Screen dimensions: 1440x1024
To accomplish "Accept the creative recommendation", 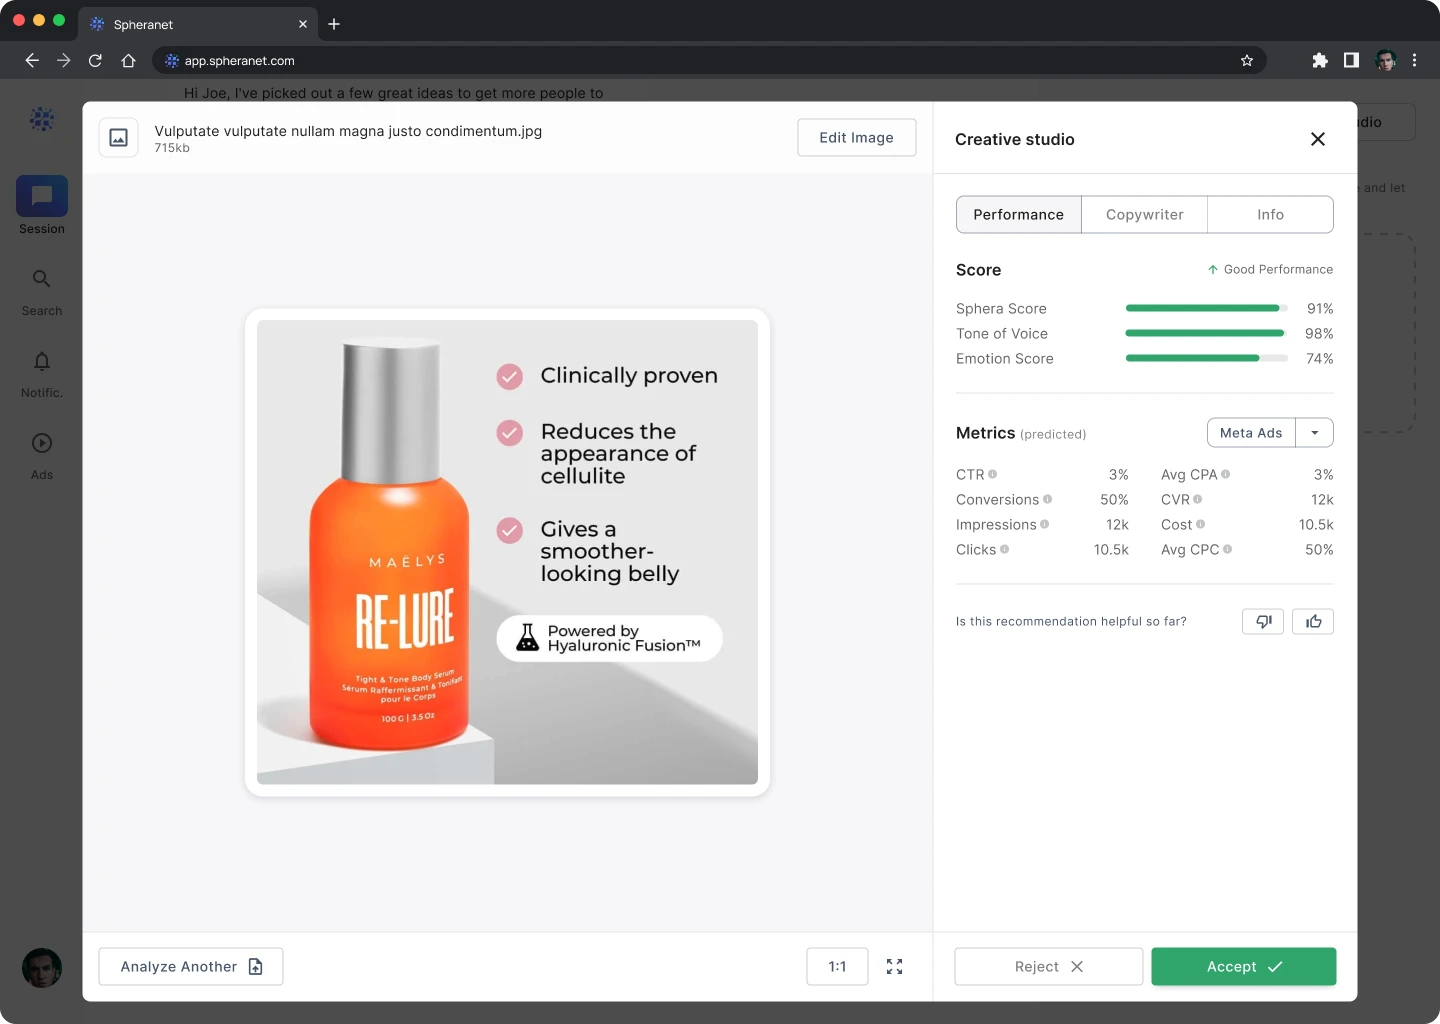I will coord(1243,966).
